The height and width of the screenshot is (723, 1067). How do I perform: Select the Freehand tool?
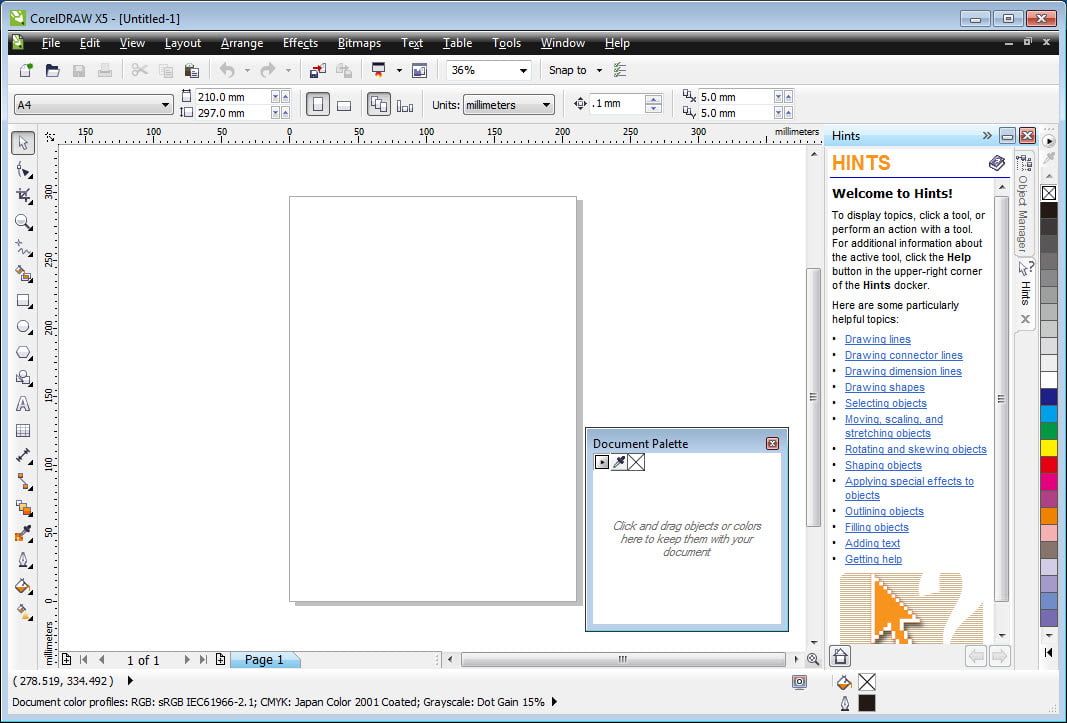pyautogui.click(x=23, y=248)
